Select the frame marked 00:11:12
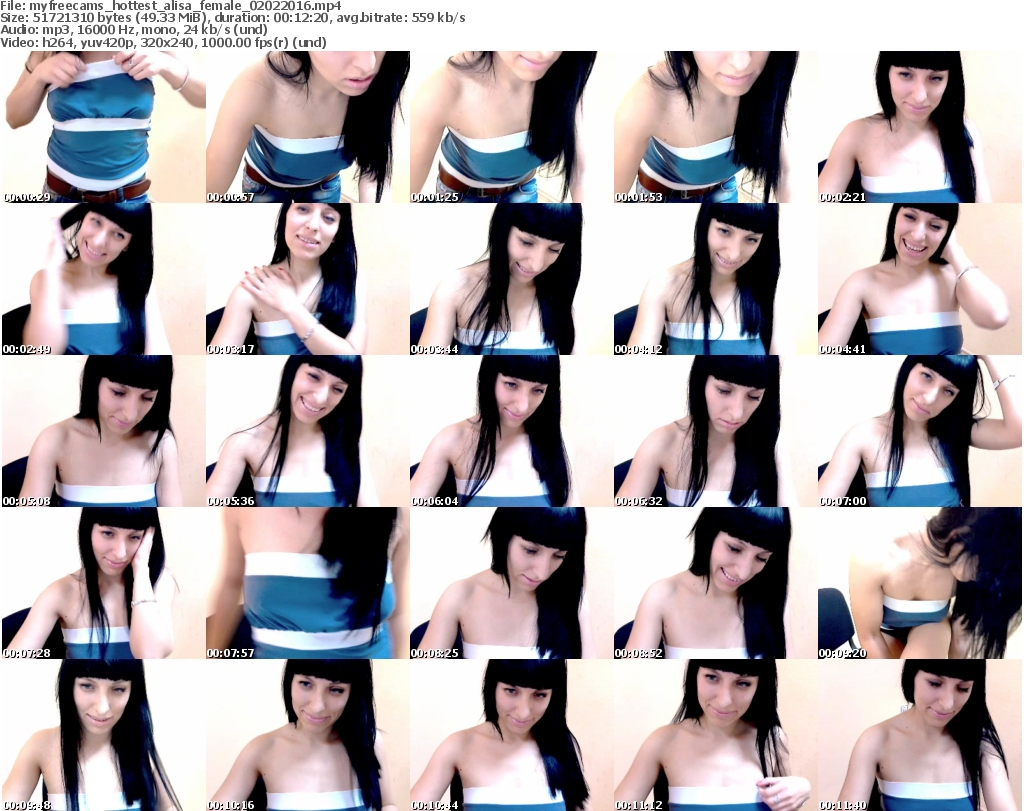1024x811 pixels. [x=716, y=735]
